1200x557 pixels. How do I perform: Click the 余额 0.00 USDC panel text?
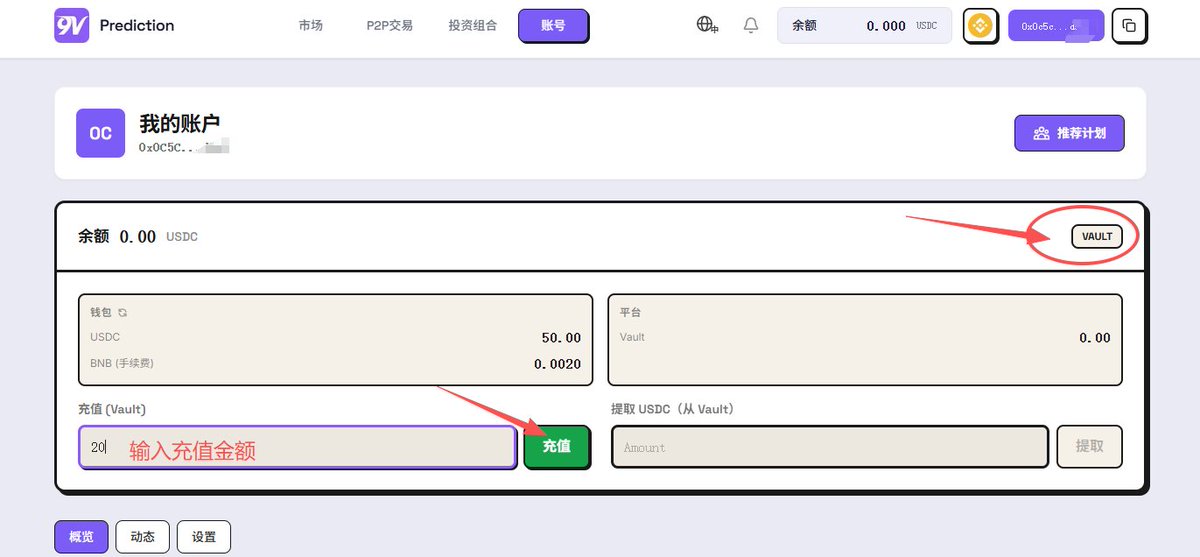pos(138,237)
